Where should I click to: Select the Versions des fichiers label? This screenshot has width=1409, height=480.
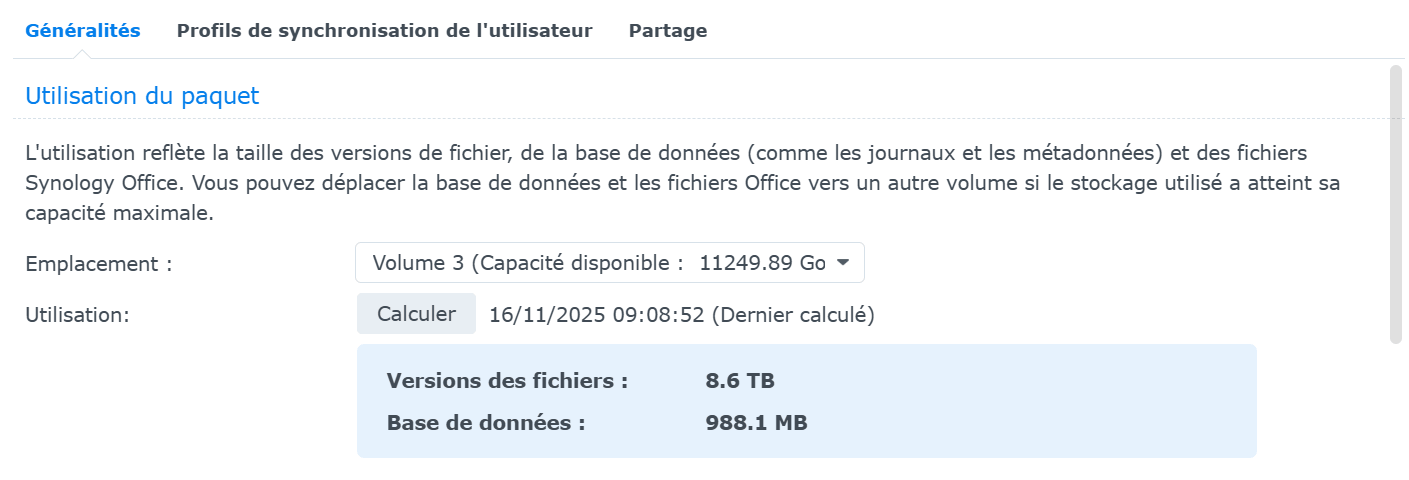click(507, 381)
